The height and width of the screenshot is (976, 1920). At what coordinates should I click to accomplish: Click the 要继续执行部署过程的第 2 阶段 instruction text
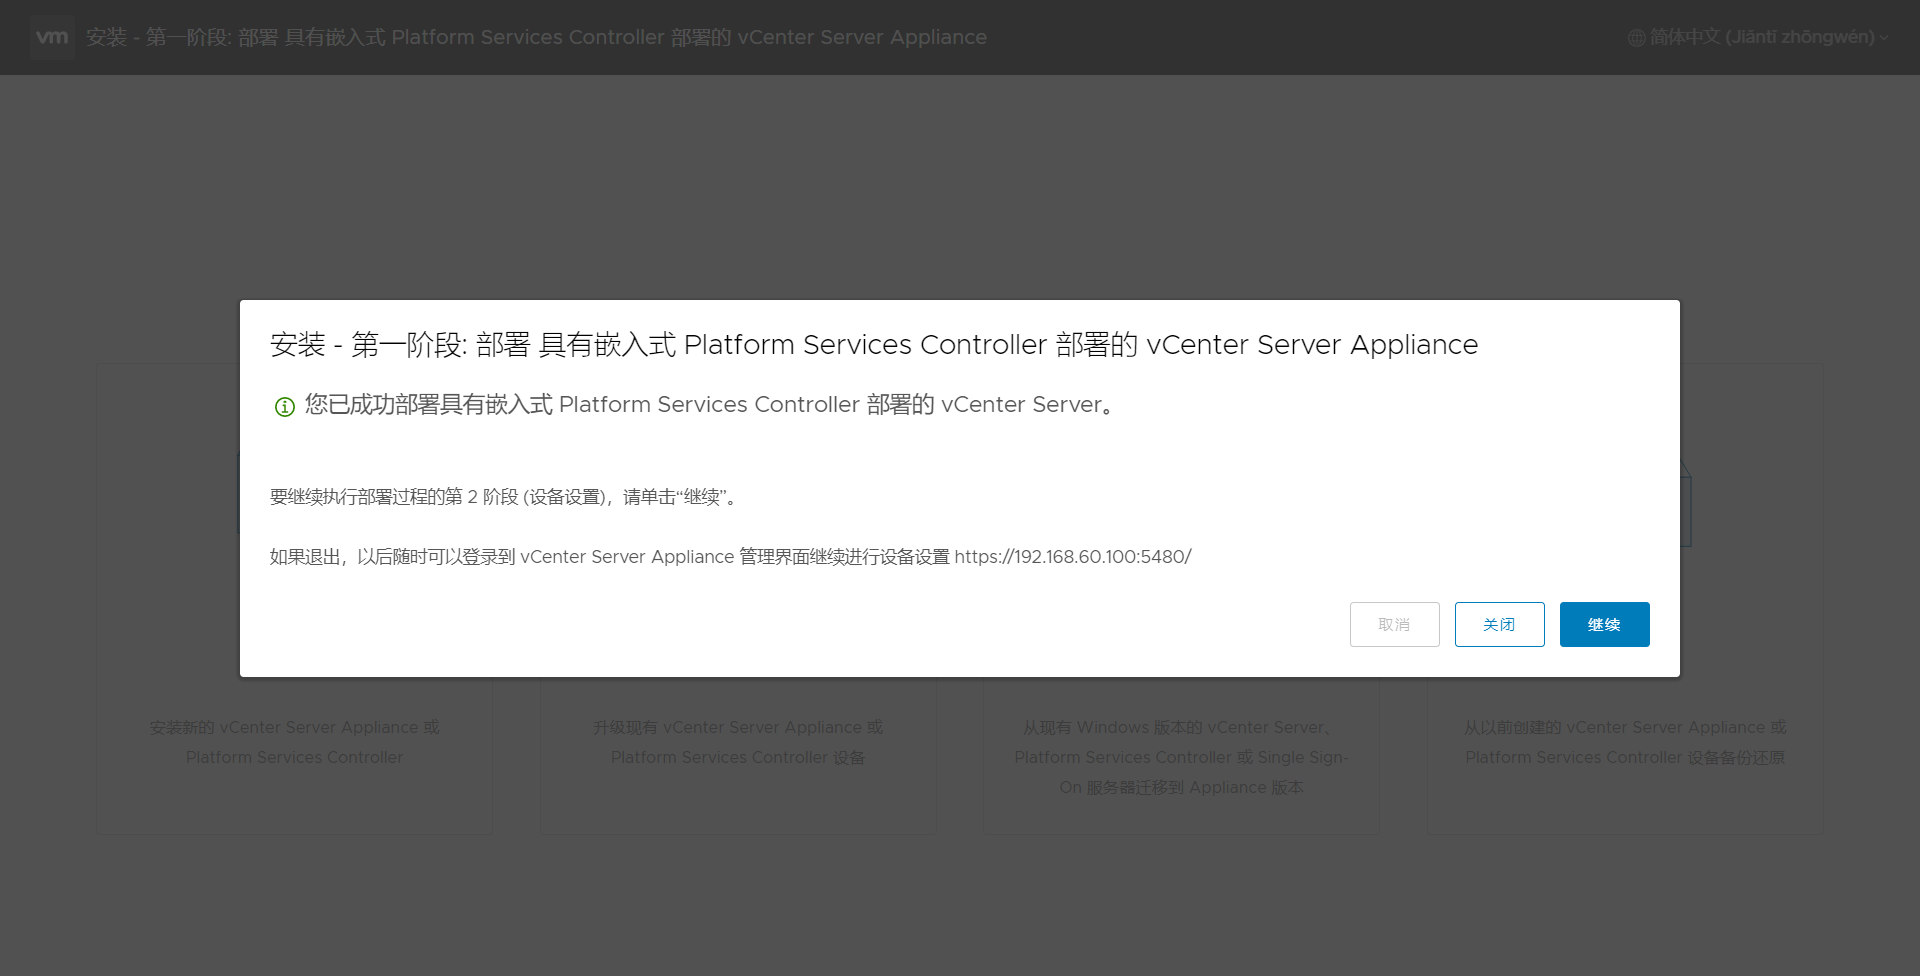pyautogui.click(x=505, y=497)
